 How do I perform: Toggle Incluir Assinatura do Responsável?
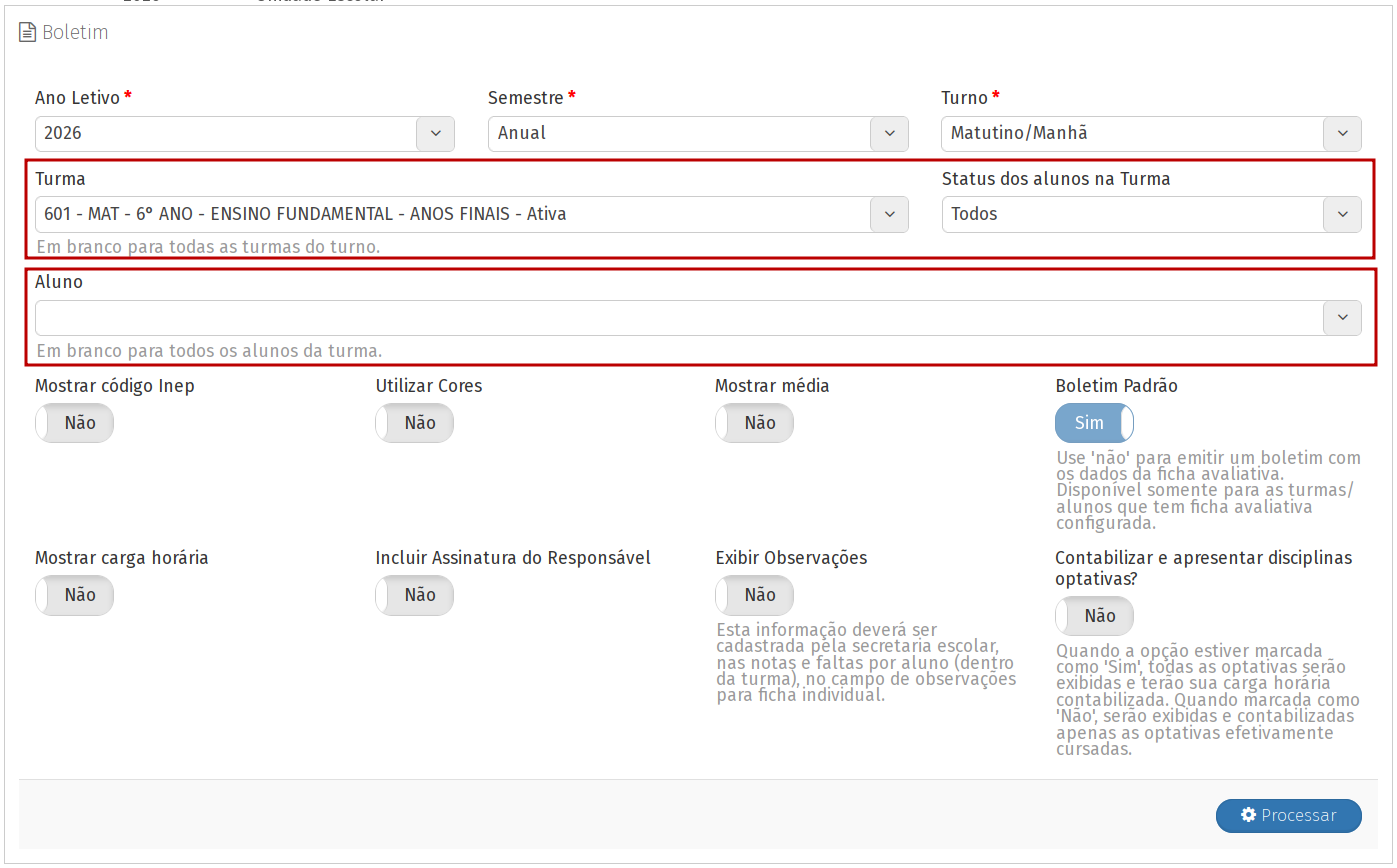415,595
